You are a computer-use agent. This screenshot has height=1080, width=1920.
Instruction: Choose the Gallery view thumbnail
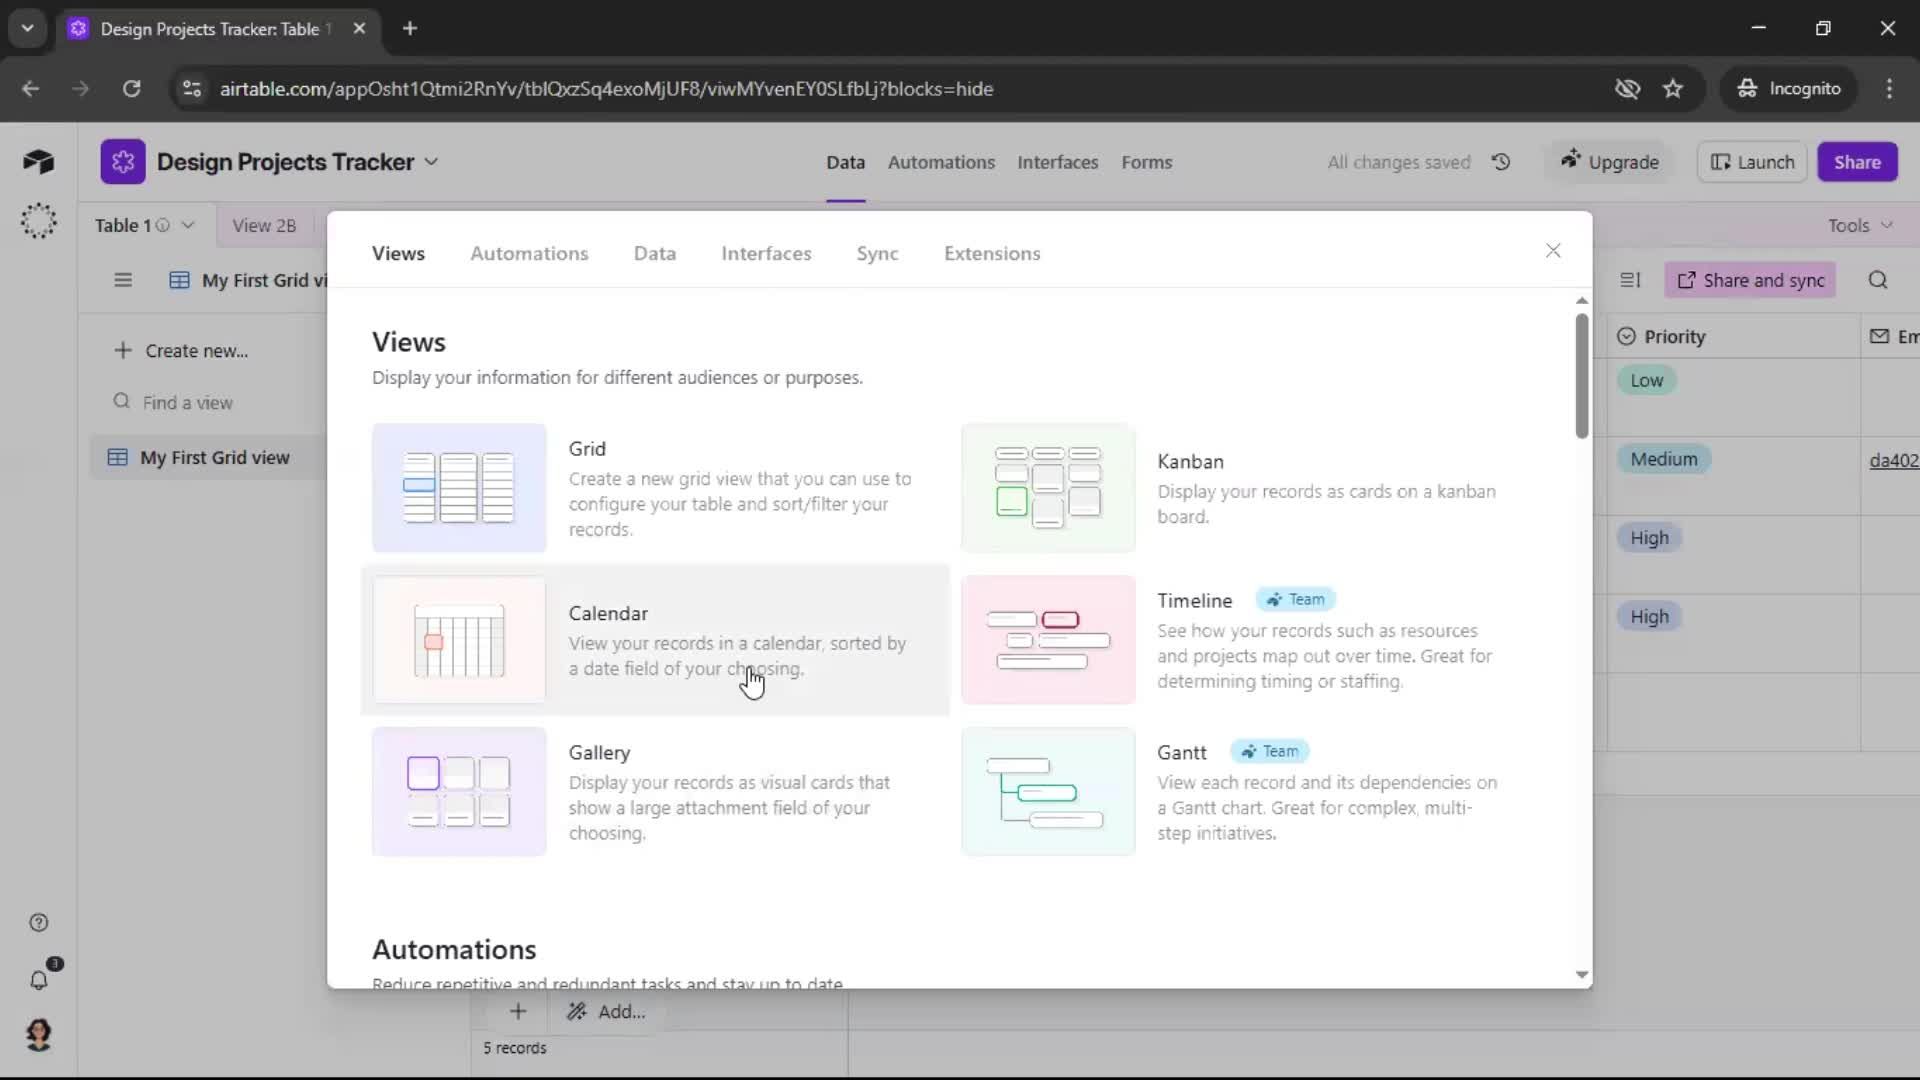tap(459, 792)
